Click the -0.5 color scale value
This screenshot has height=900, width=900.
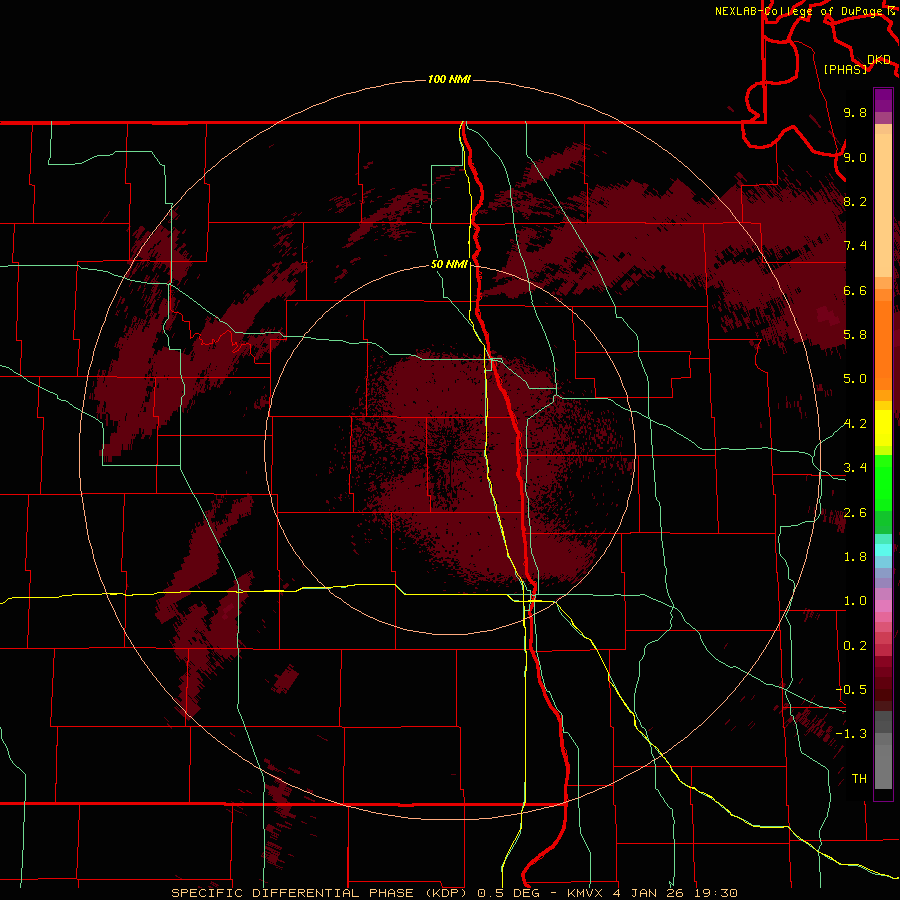852,690
